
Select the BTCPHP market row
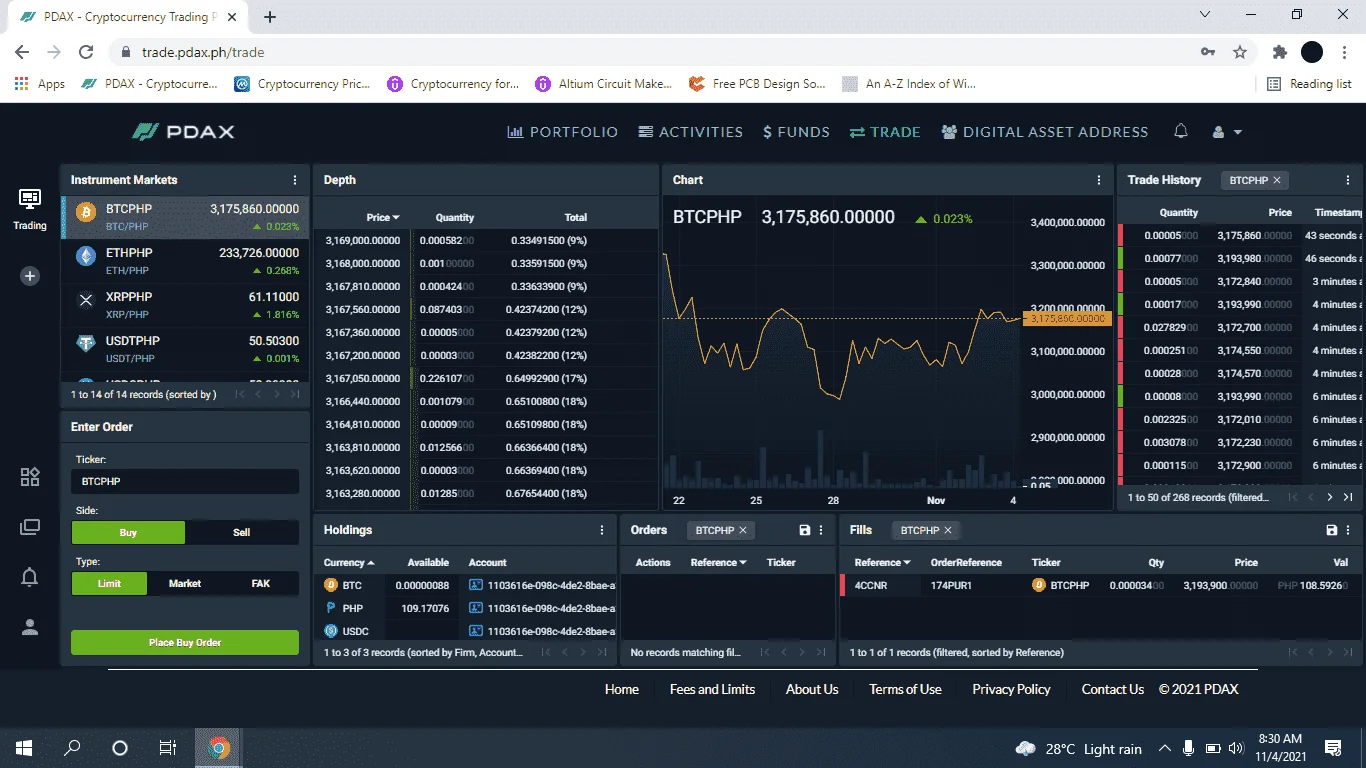tap(186, 217)
